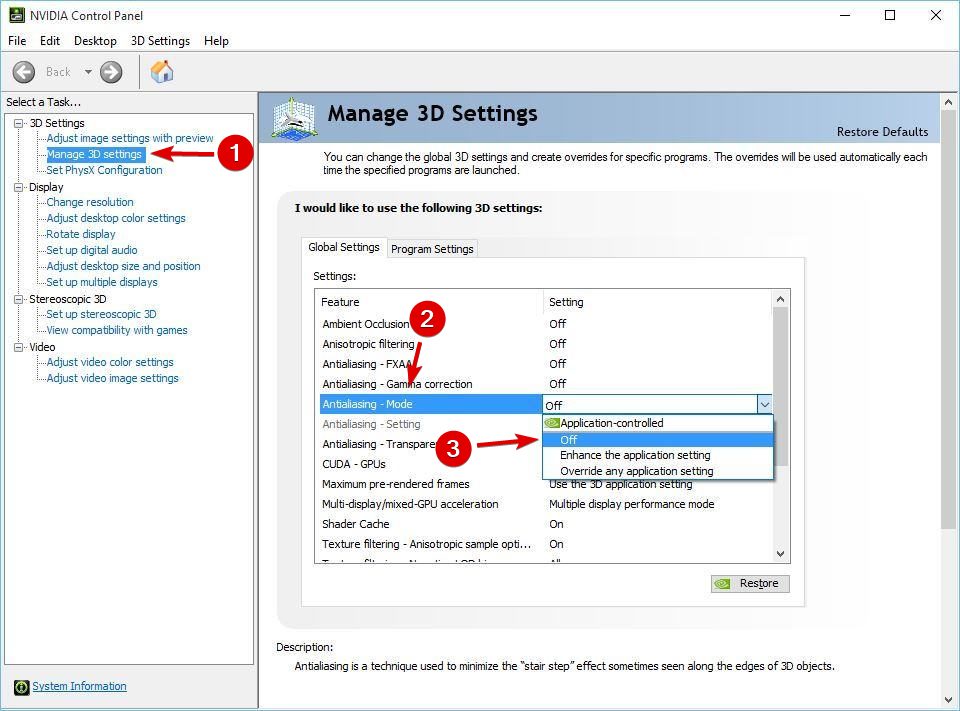Open the Desktop menu

pyautogui.click(x=95, y=41)
